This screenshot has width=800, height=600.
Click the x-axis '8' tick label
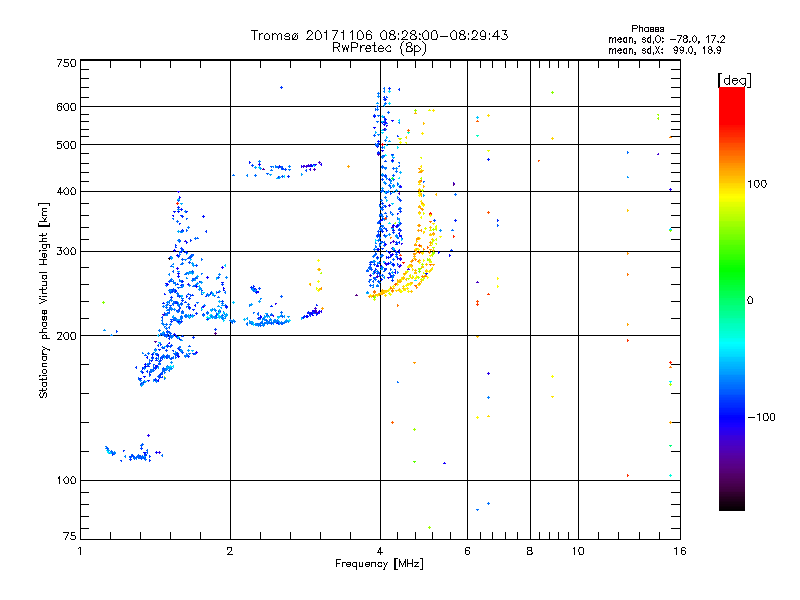530,551
